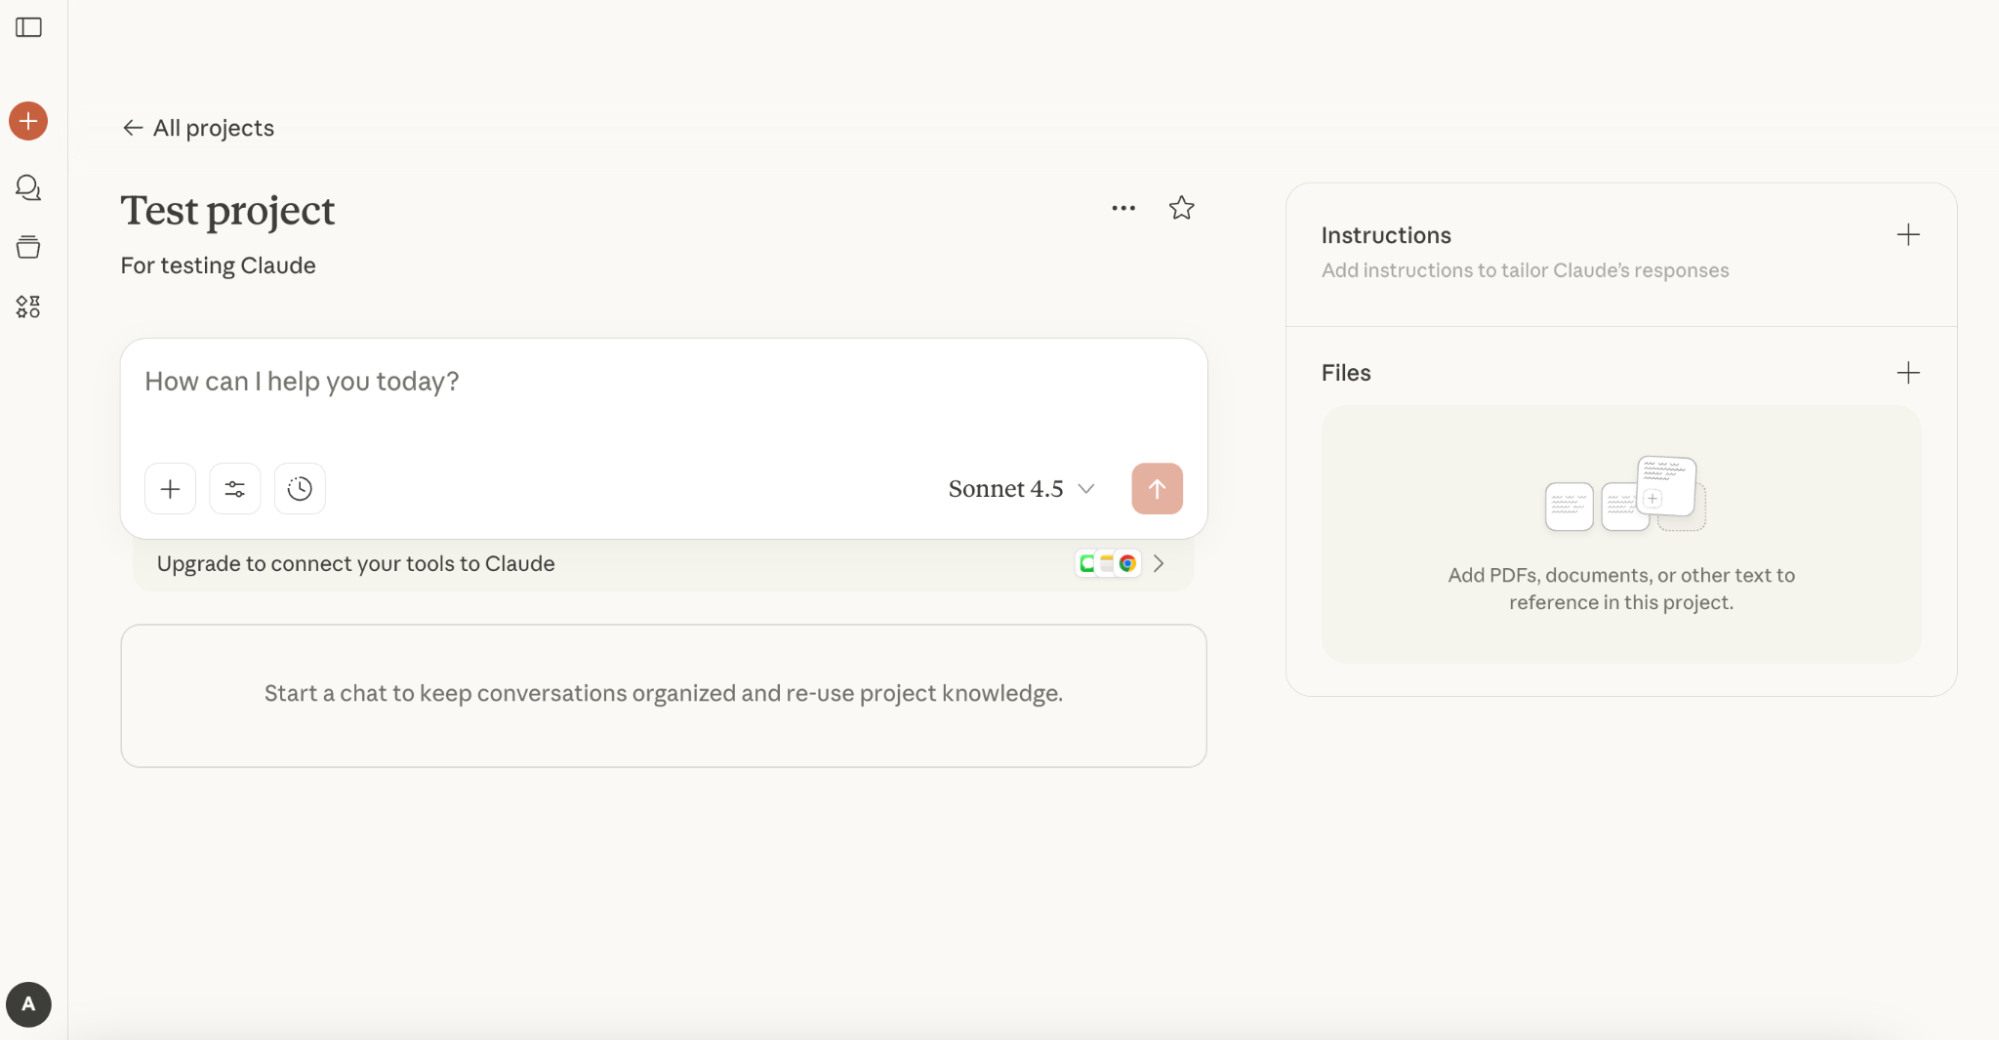Start a new chat with orange plus

coord(29,121)
